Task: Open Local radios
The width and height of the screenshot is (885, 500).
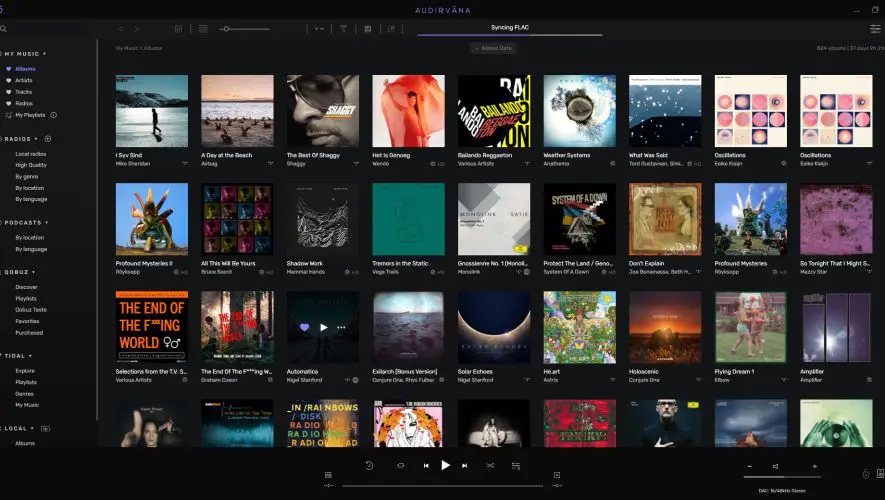Action: [x=30, y=154]
